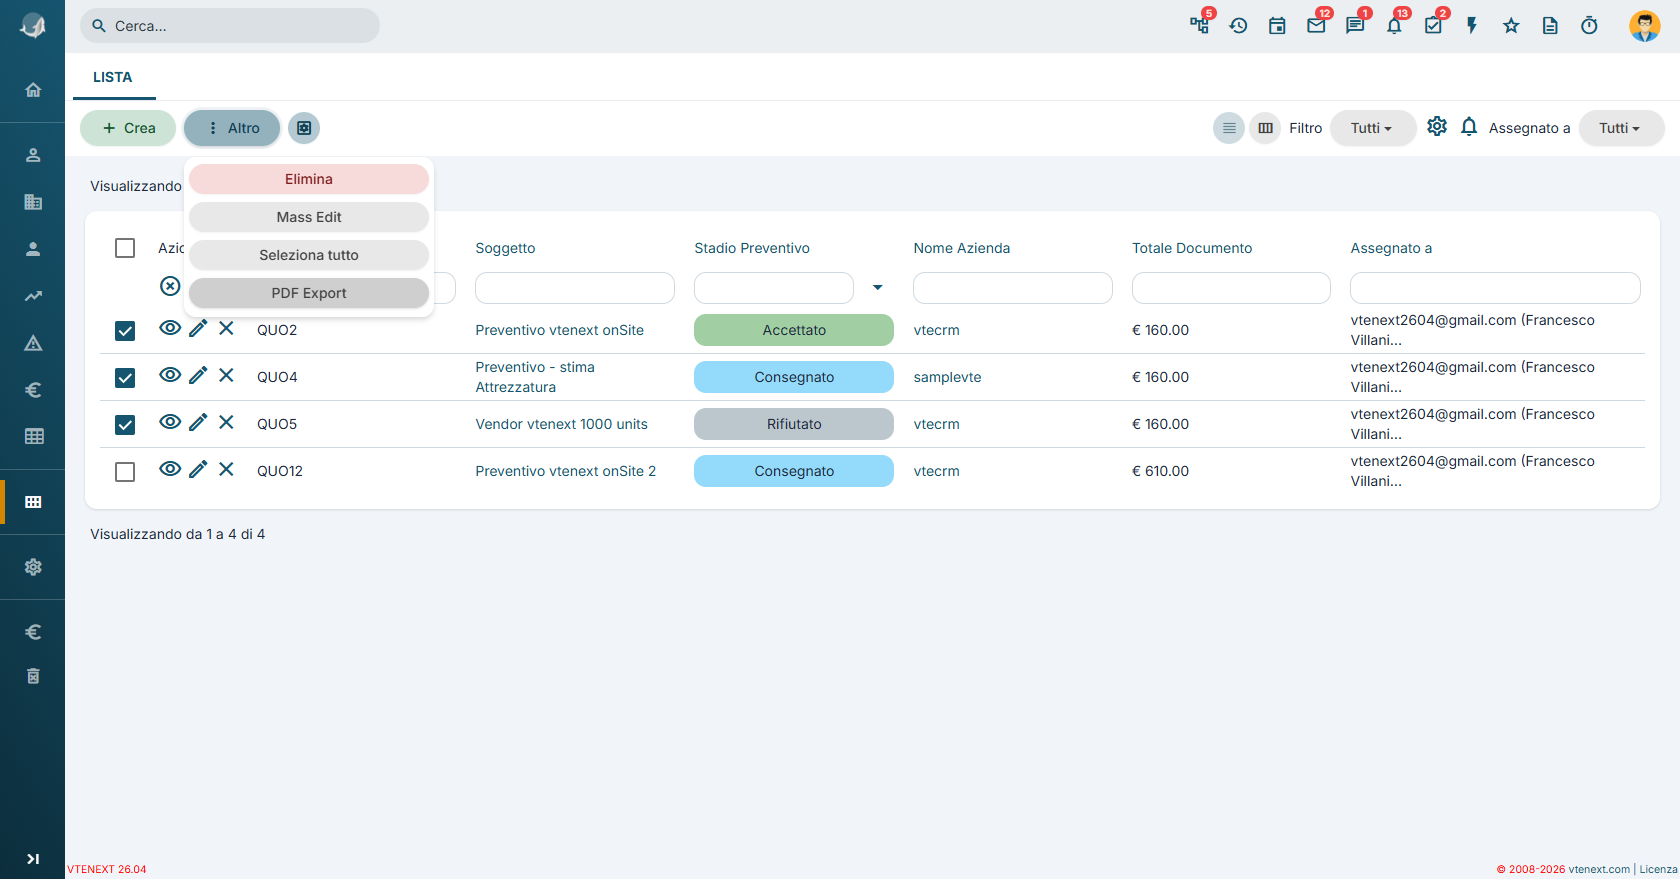Open Licenza footer link
Image resolution: width=1680 pixels, height=879 pixels.
[x=1658, y=869]
